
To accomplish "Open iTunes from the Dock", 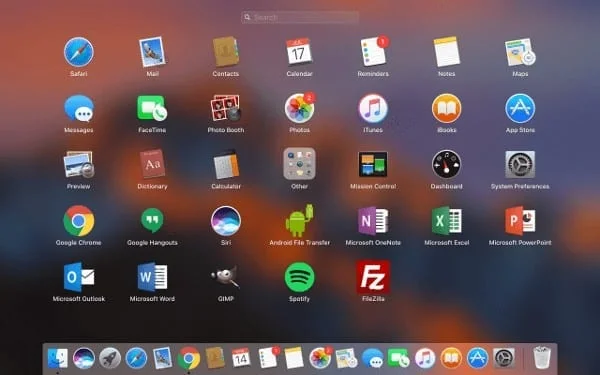I will click(425, 359).
